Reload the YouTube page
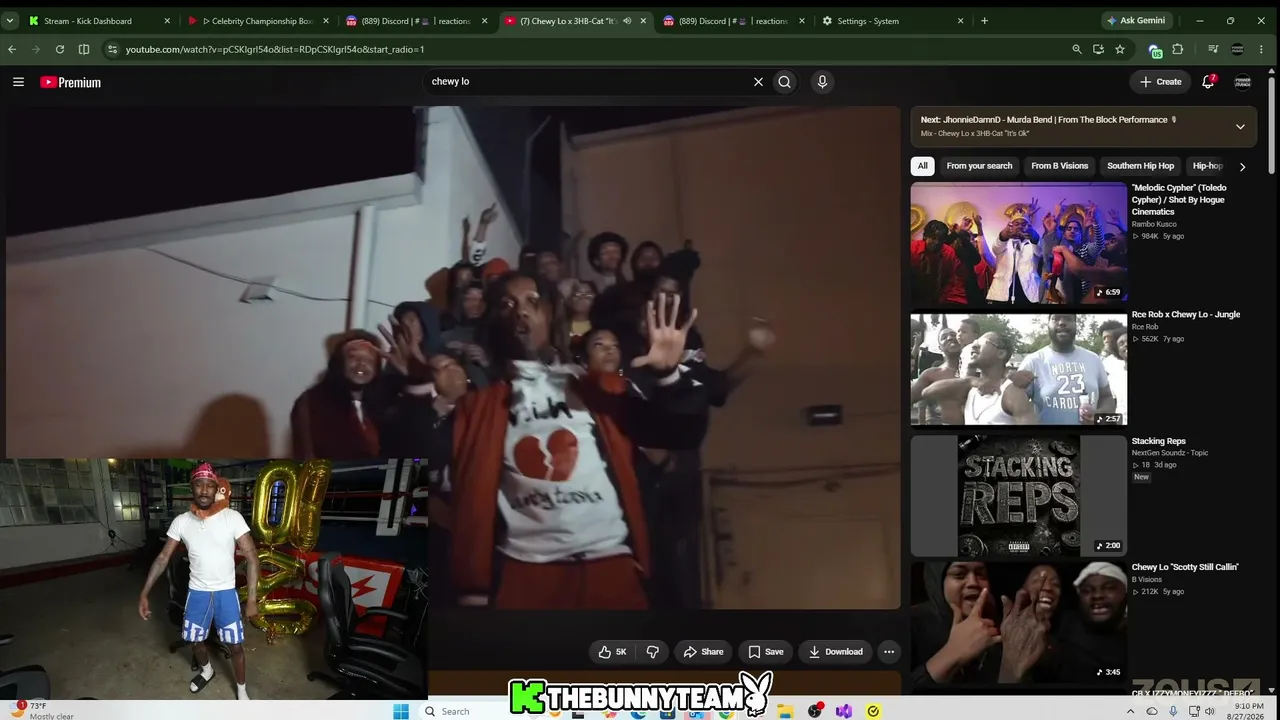The height and width of the screenshot is (720, 1280). 60,49
